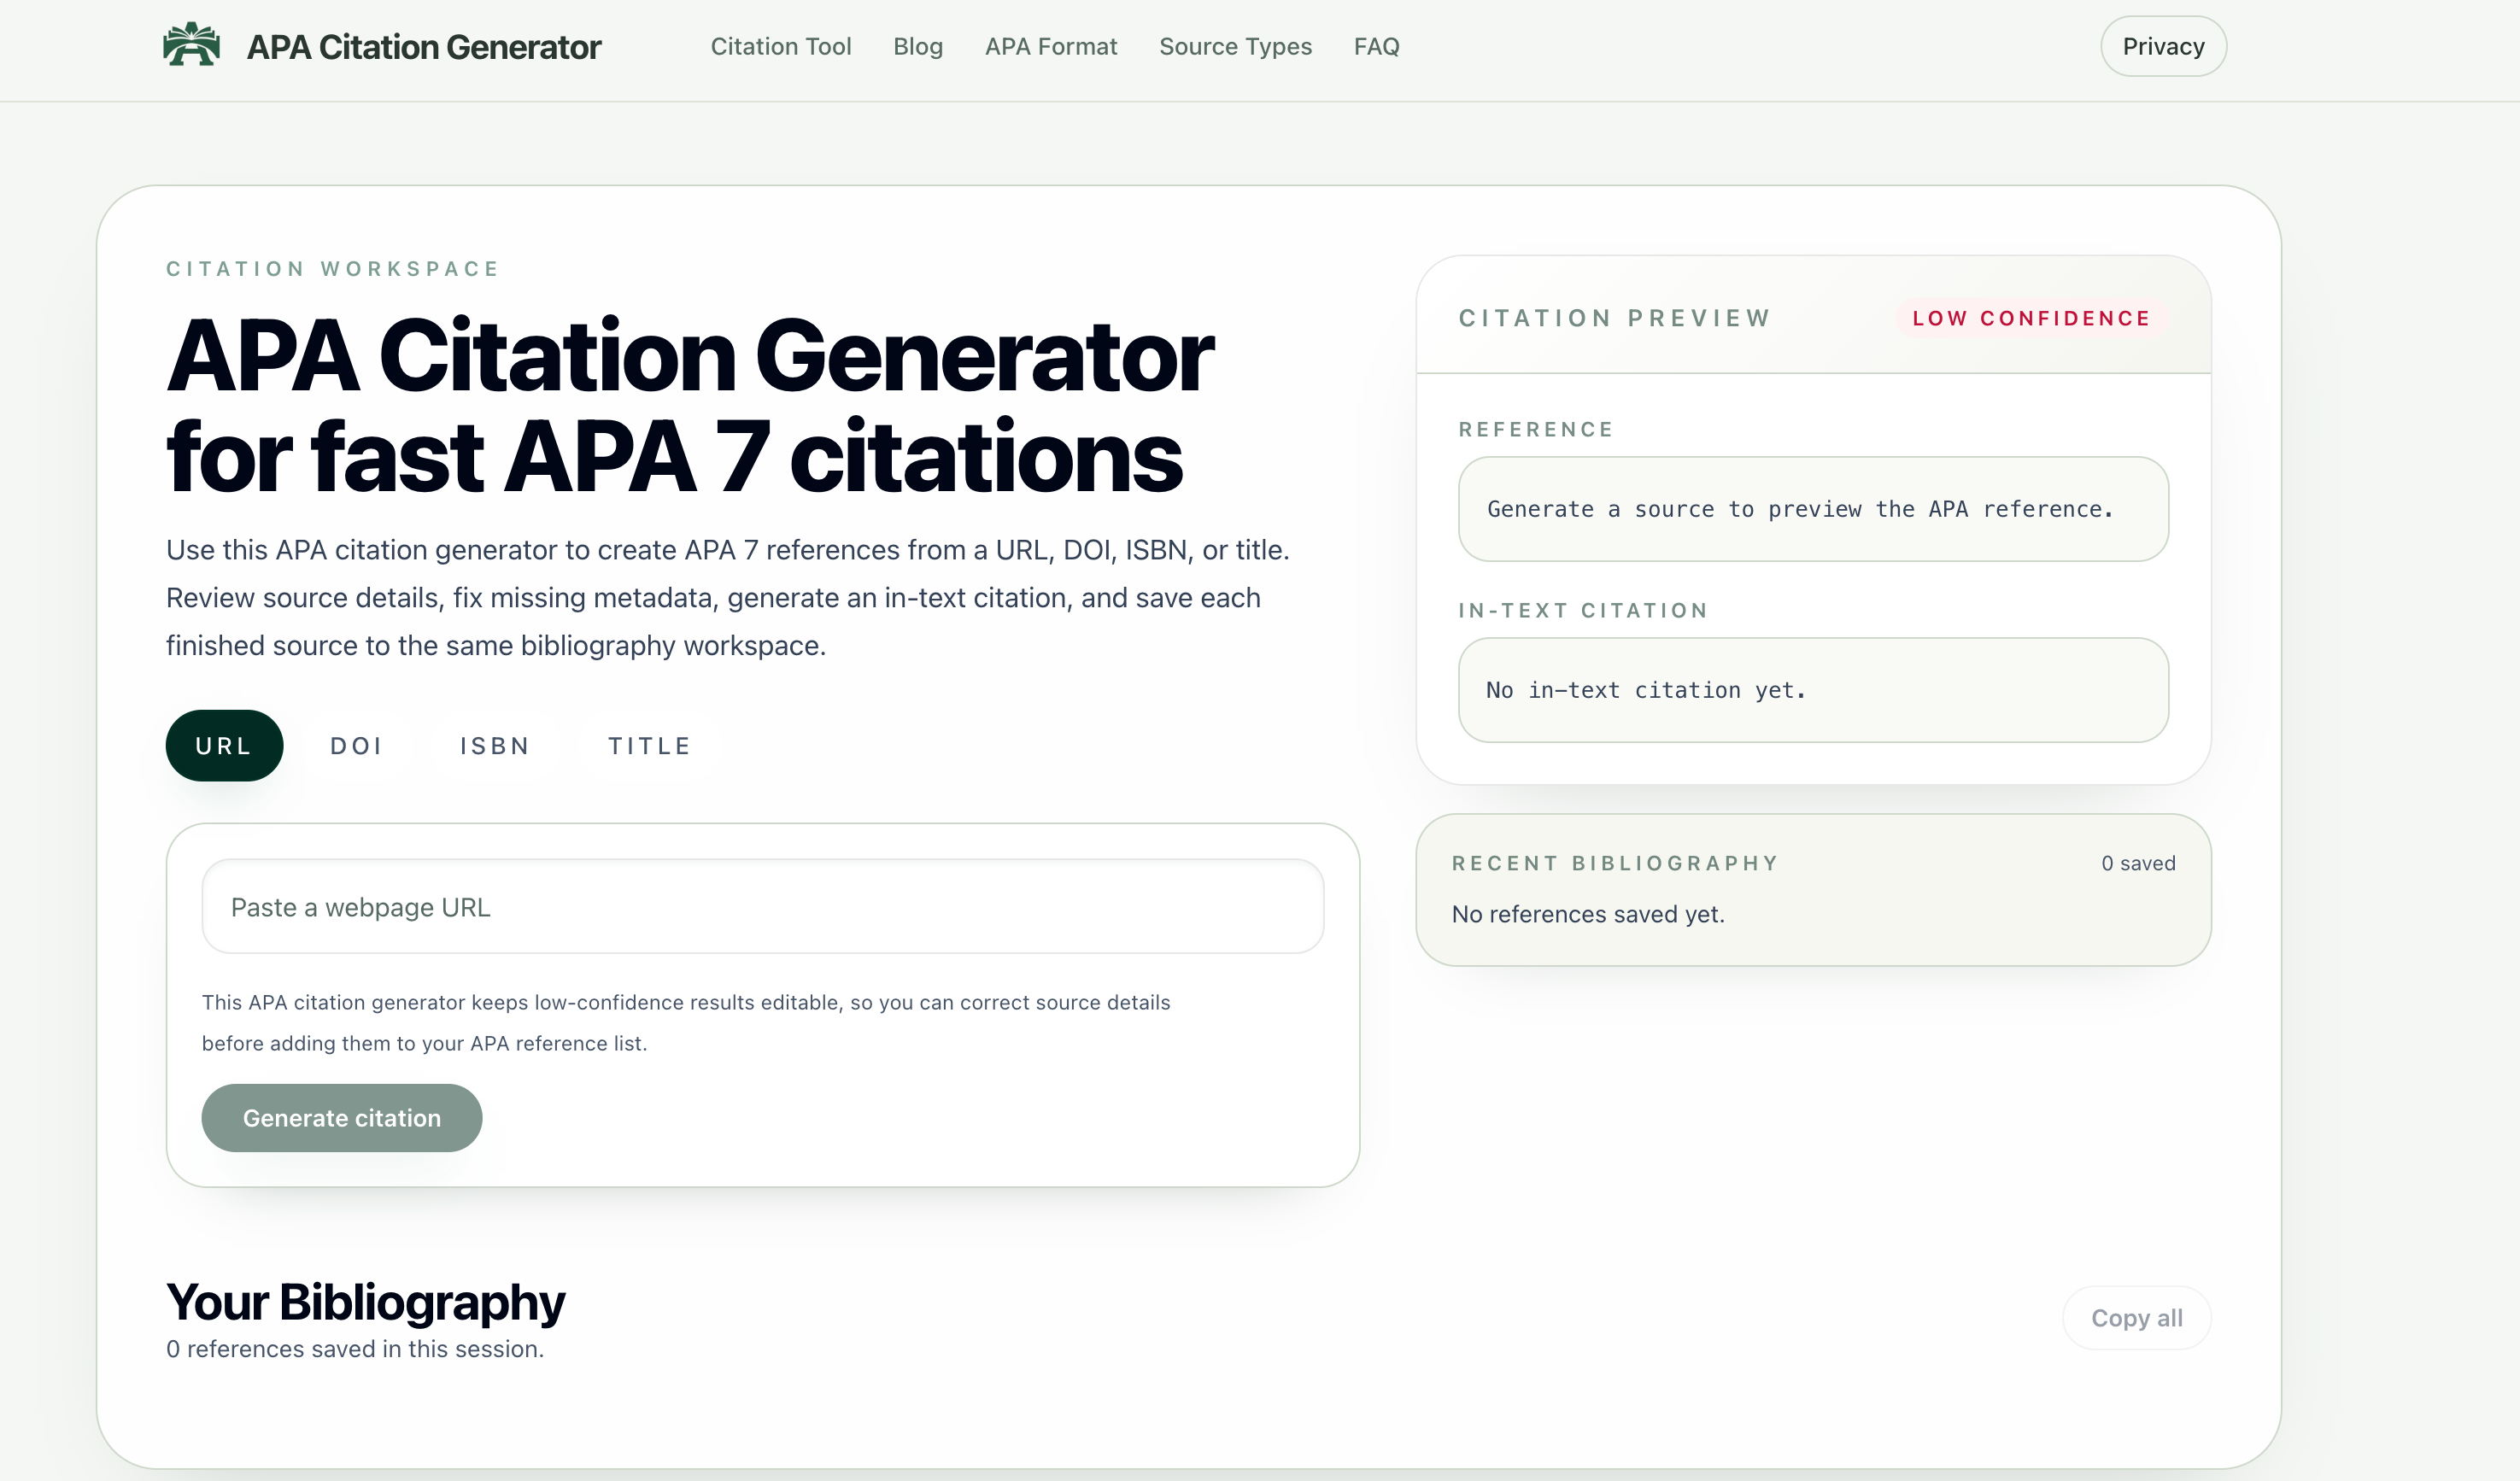
Task: Click the Generate citation button
Action: point(342,1118)
